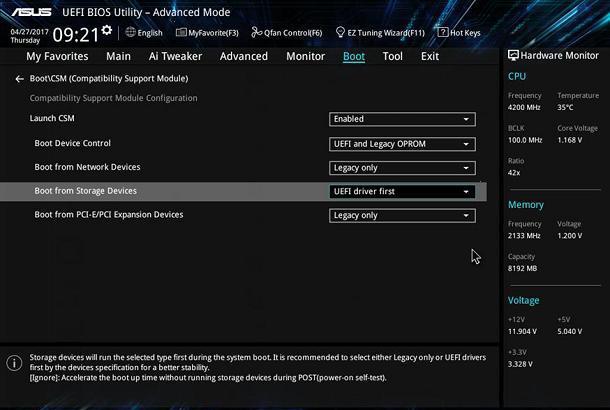Click the Hardware Monitor title

pyautogui.click(x=559, y=56)
